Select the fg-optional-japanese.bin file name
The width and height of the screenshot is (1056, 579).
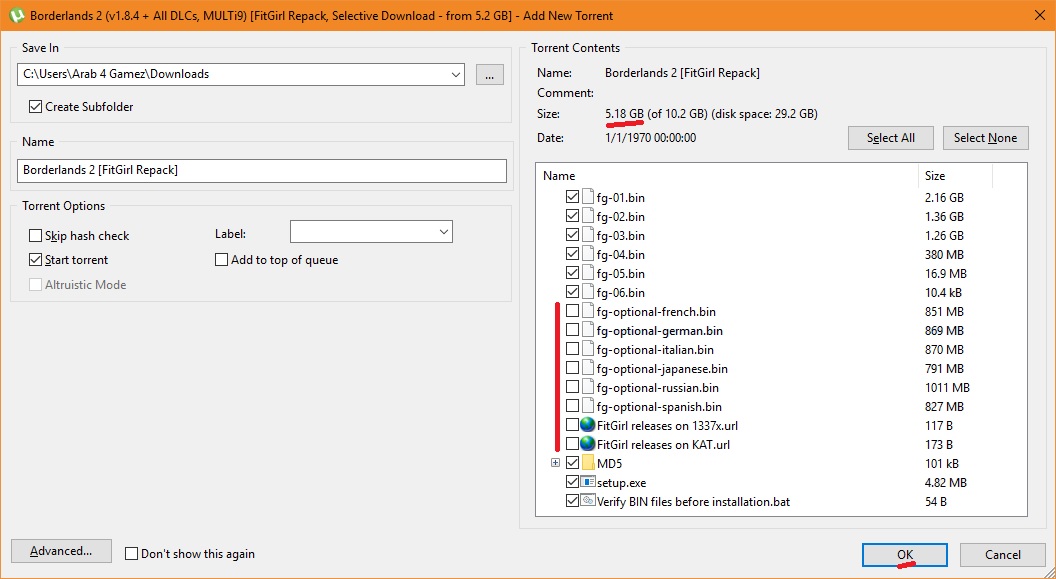click(662, 368)
